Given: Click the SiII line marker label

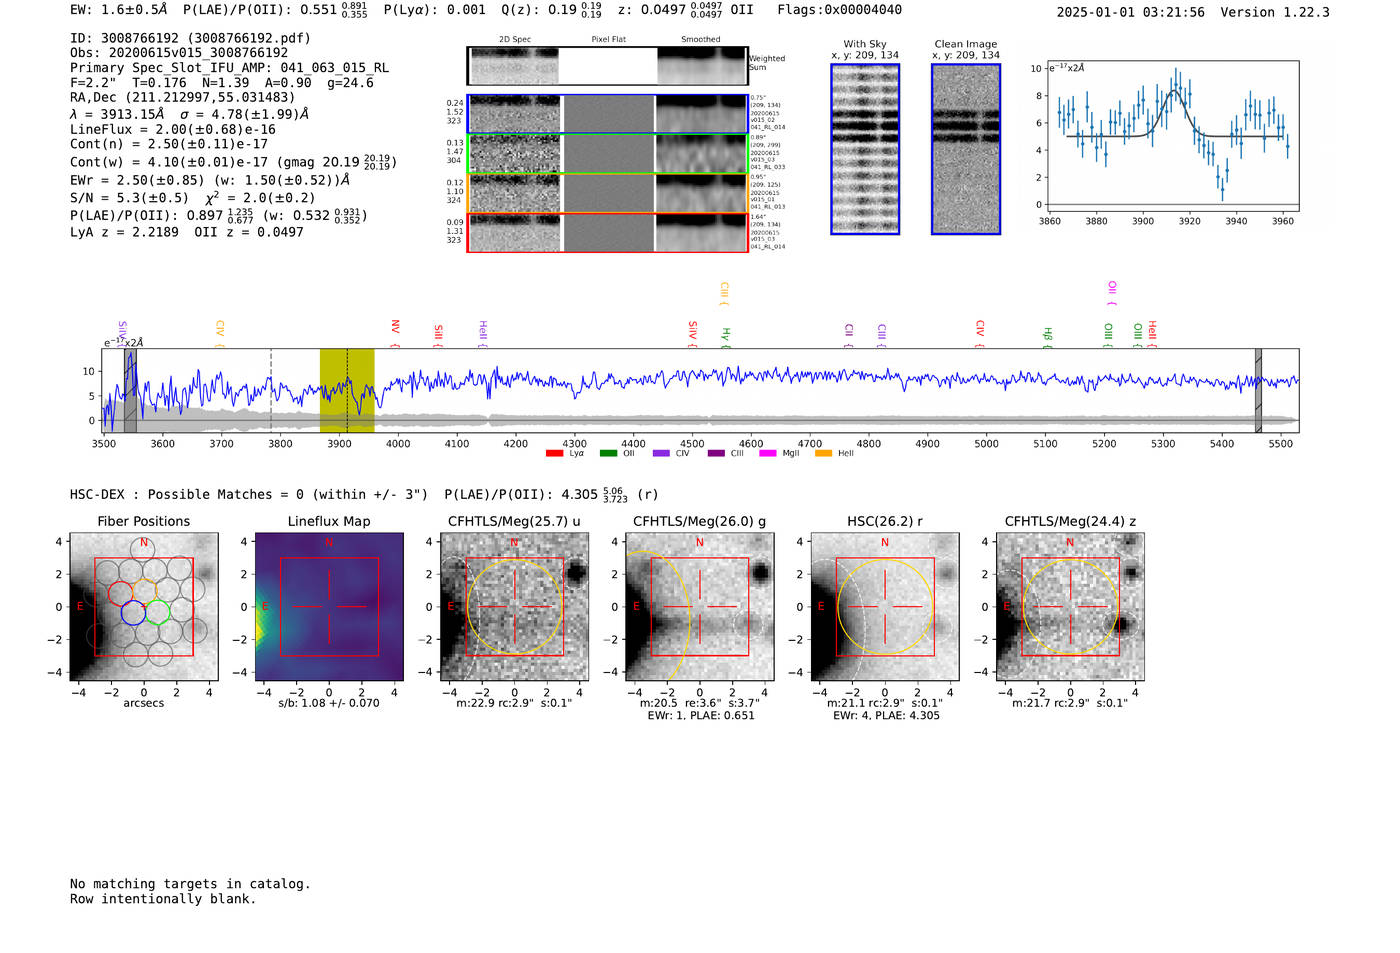Looking at the screenshot, I should (438, 334).
